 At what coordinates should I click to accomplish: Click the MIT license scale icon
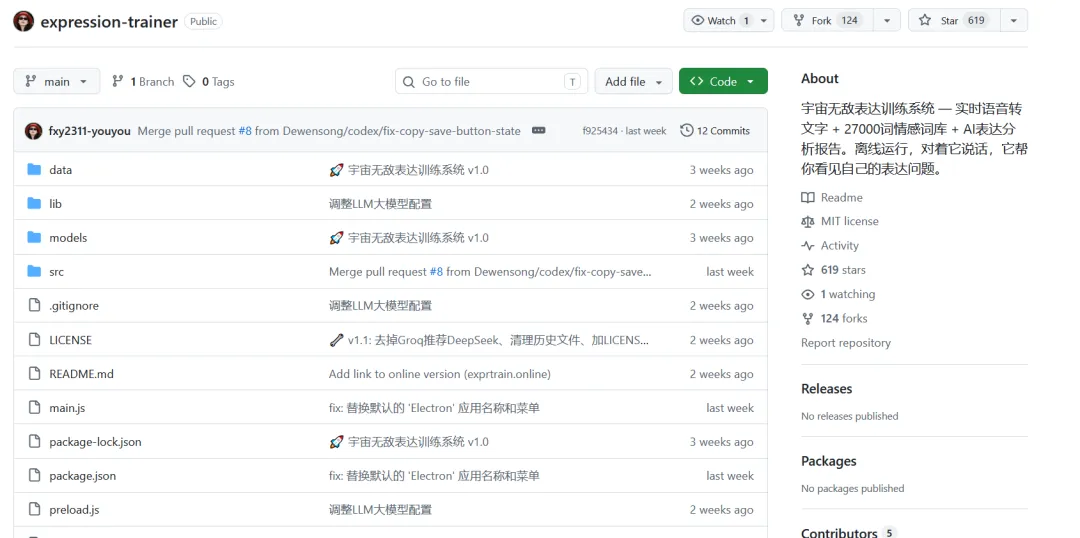point(808,222)
